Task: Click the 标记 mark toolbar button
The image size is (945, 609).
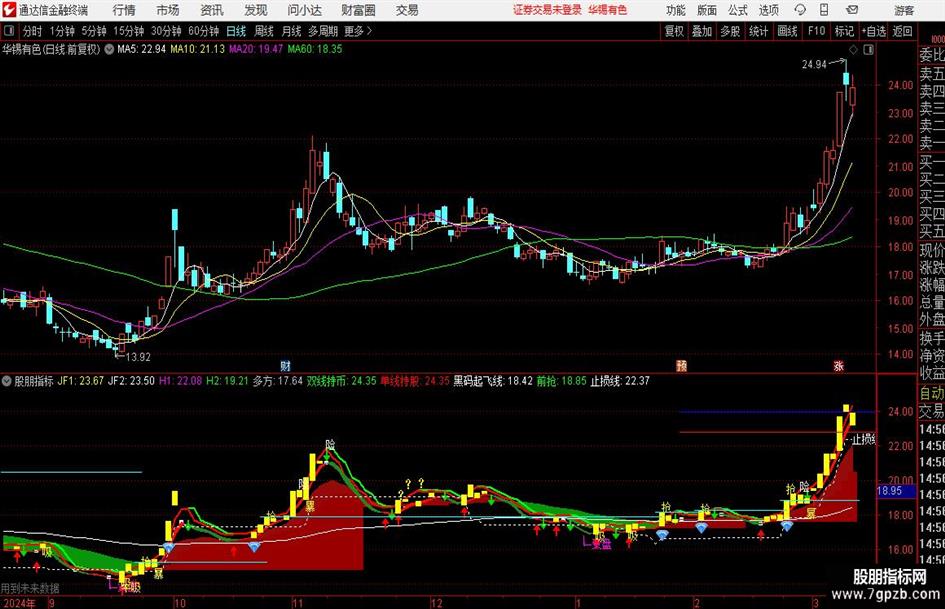Action: [844, 31]
